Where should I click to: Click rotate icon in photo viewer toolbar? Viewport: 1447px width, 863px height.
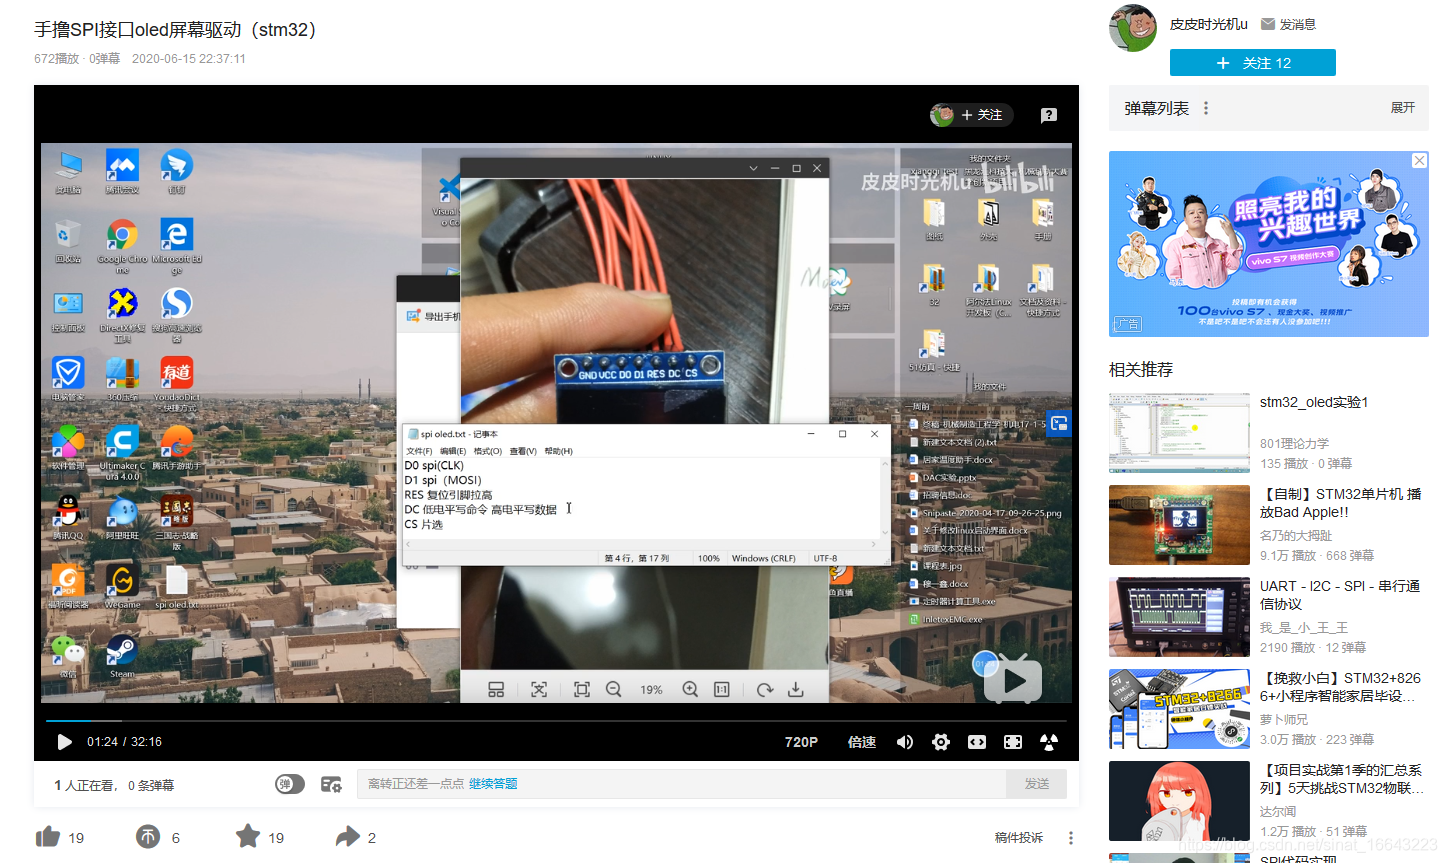pyautogui.click(x=765, y=689)
